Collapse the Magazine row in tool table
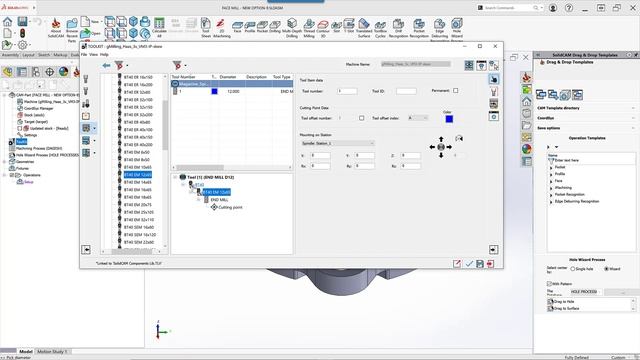 tap(175, 84)
